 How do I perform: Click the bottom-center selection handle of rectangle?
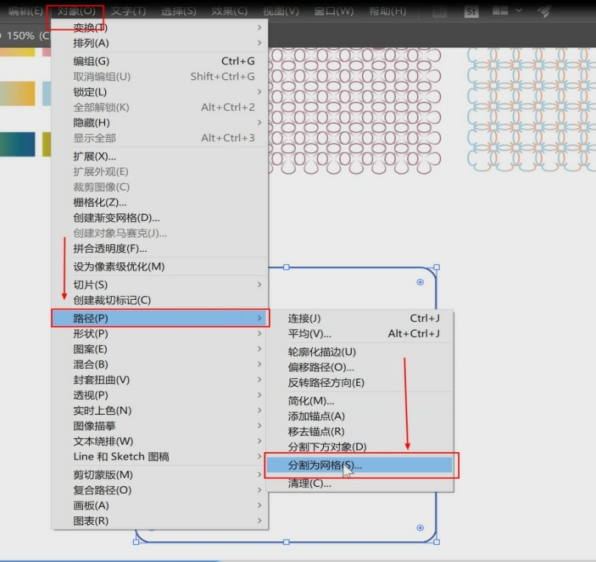pyautogui.click(x=286, y=541)
